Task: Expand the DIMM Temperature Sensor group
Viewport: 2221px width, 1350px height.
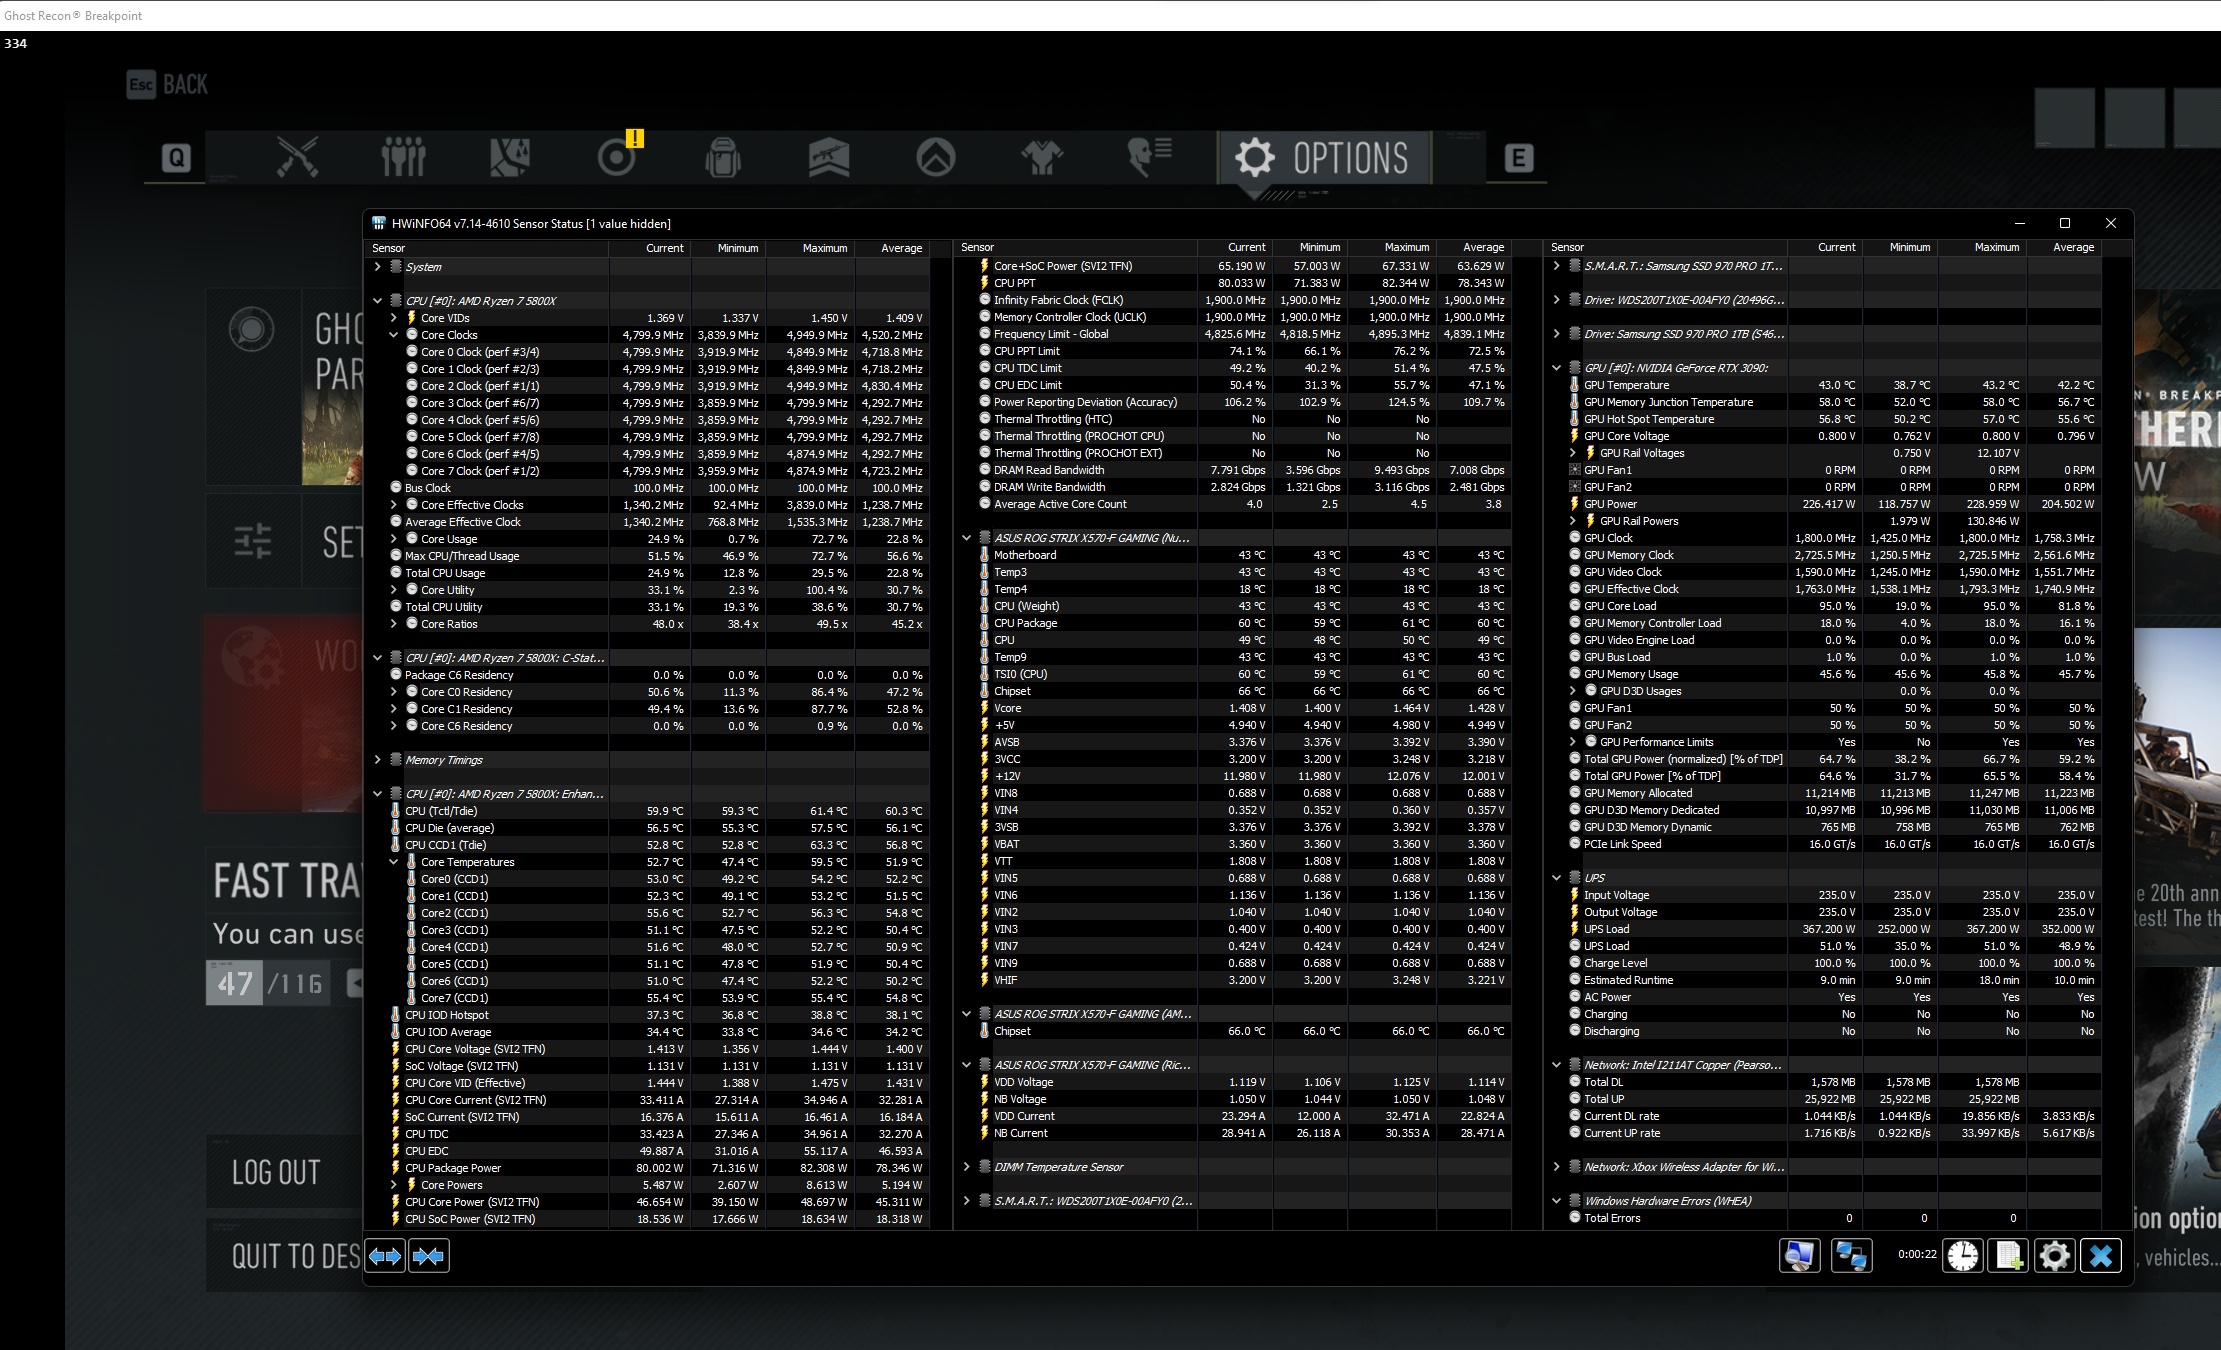Action: click(x=966, y=1167)
